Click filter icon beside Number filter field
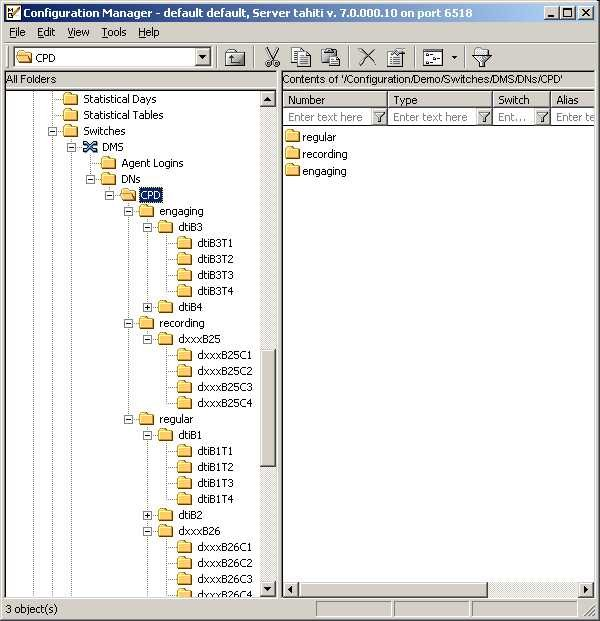Image resolution: width=600 pixels, height=621 pixels. 379,117
